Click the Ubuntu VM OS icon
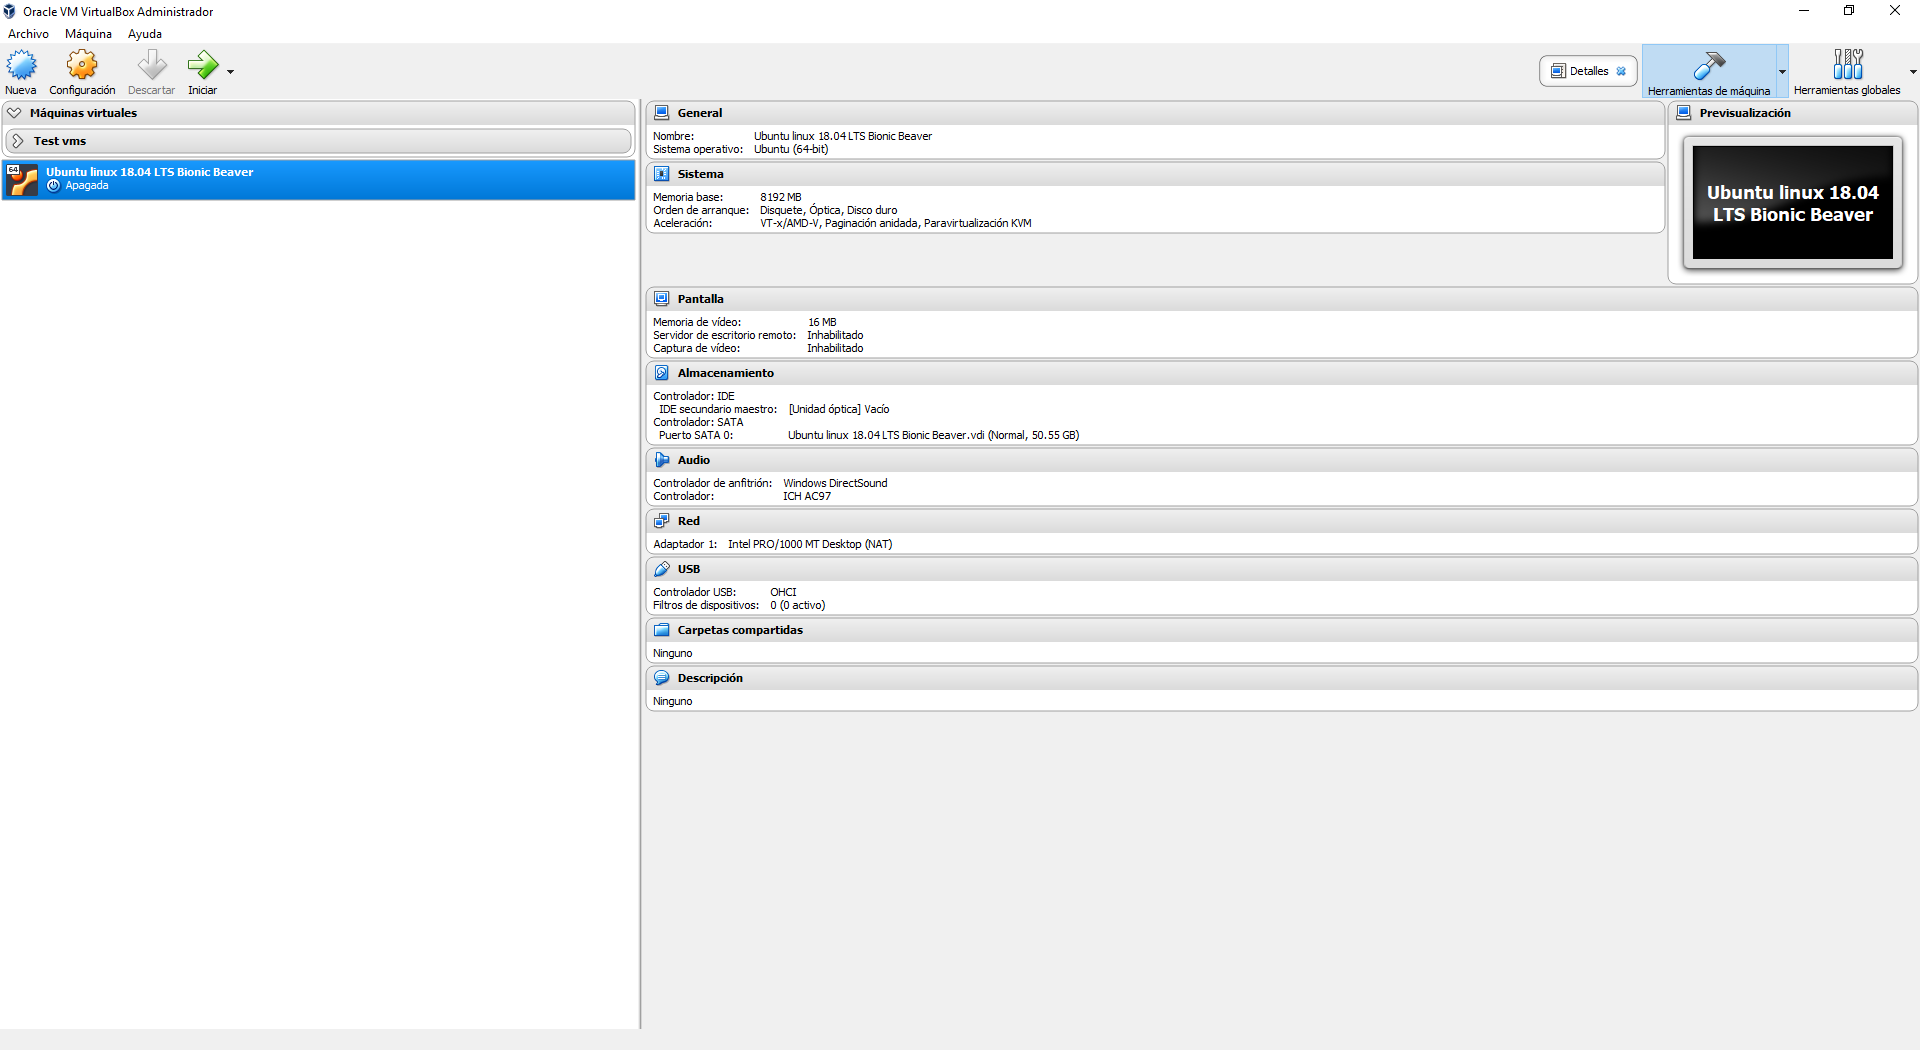The height and width of the screenshot is (1050, 1920). [21, 179]
